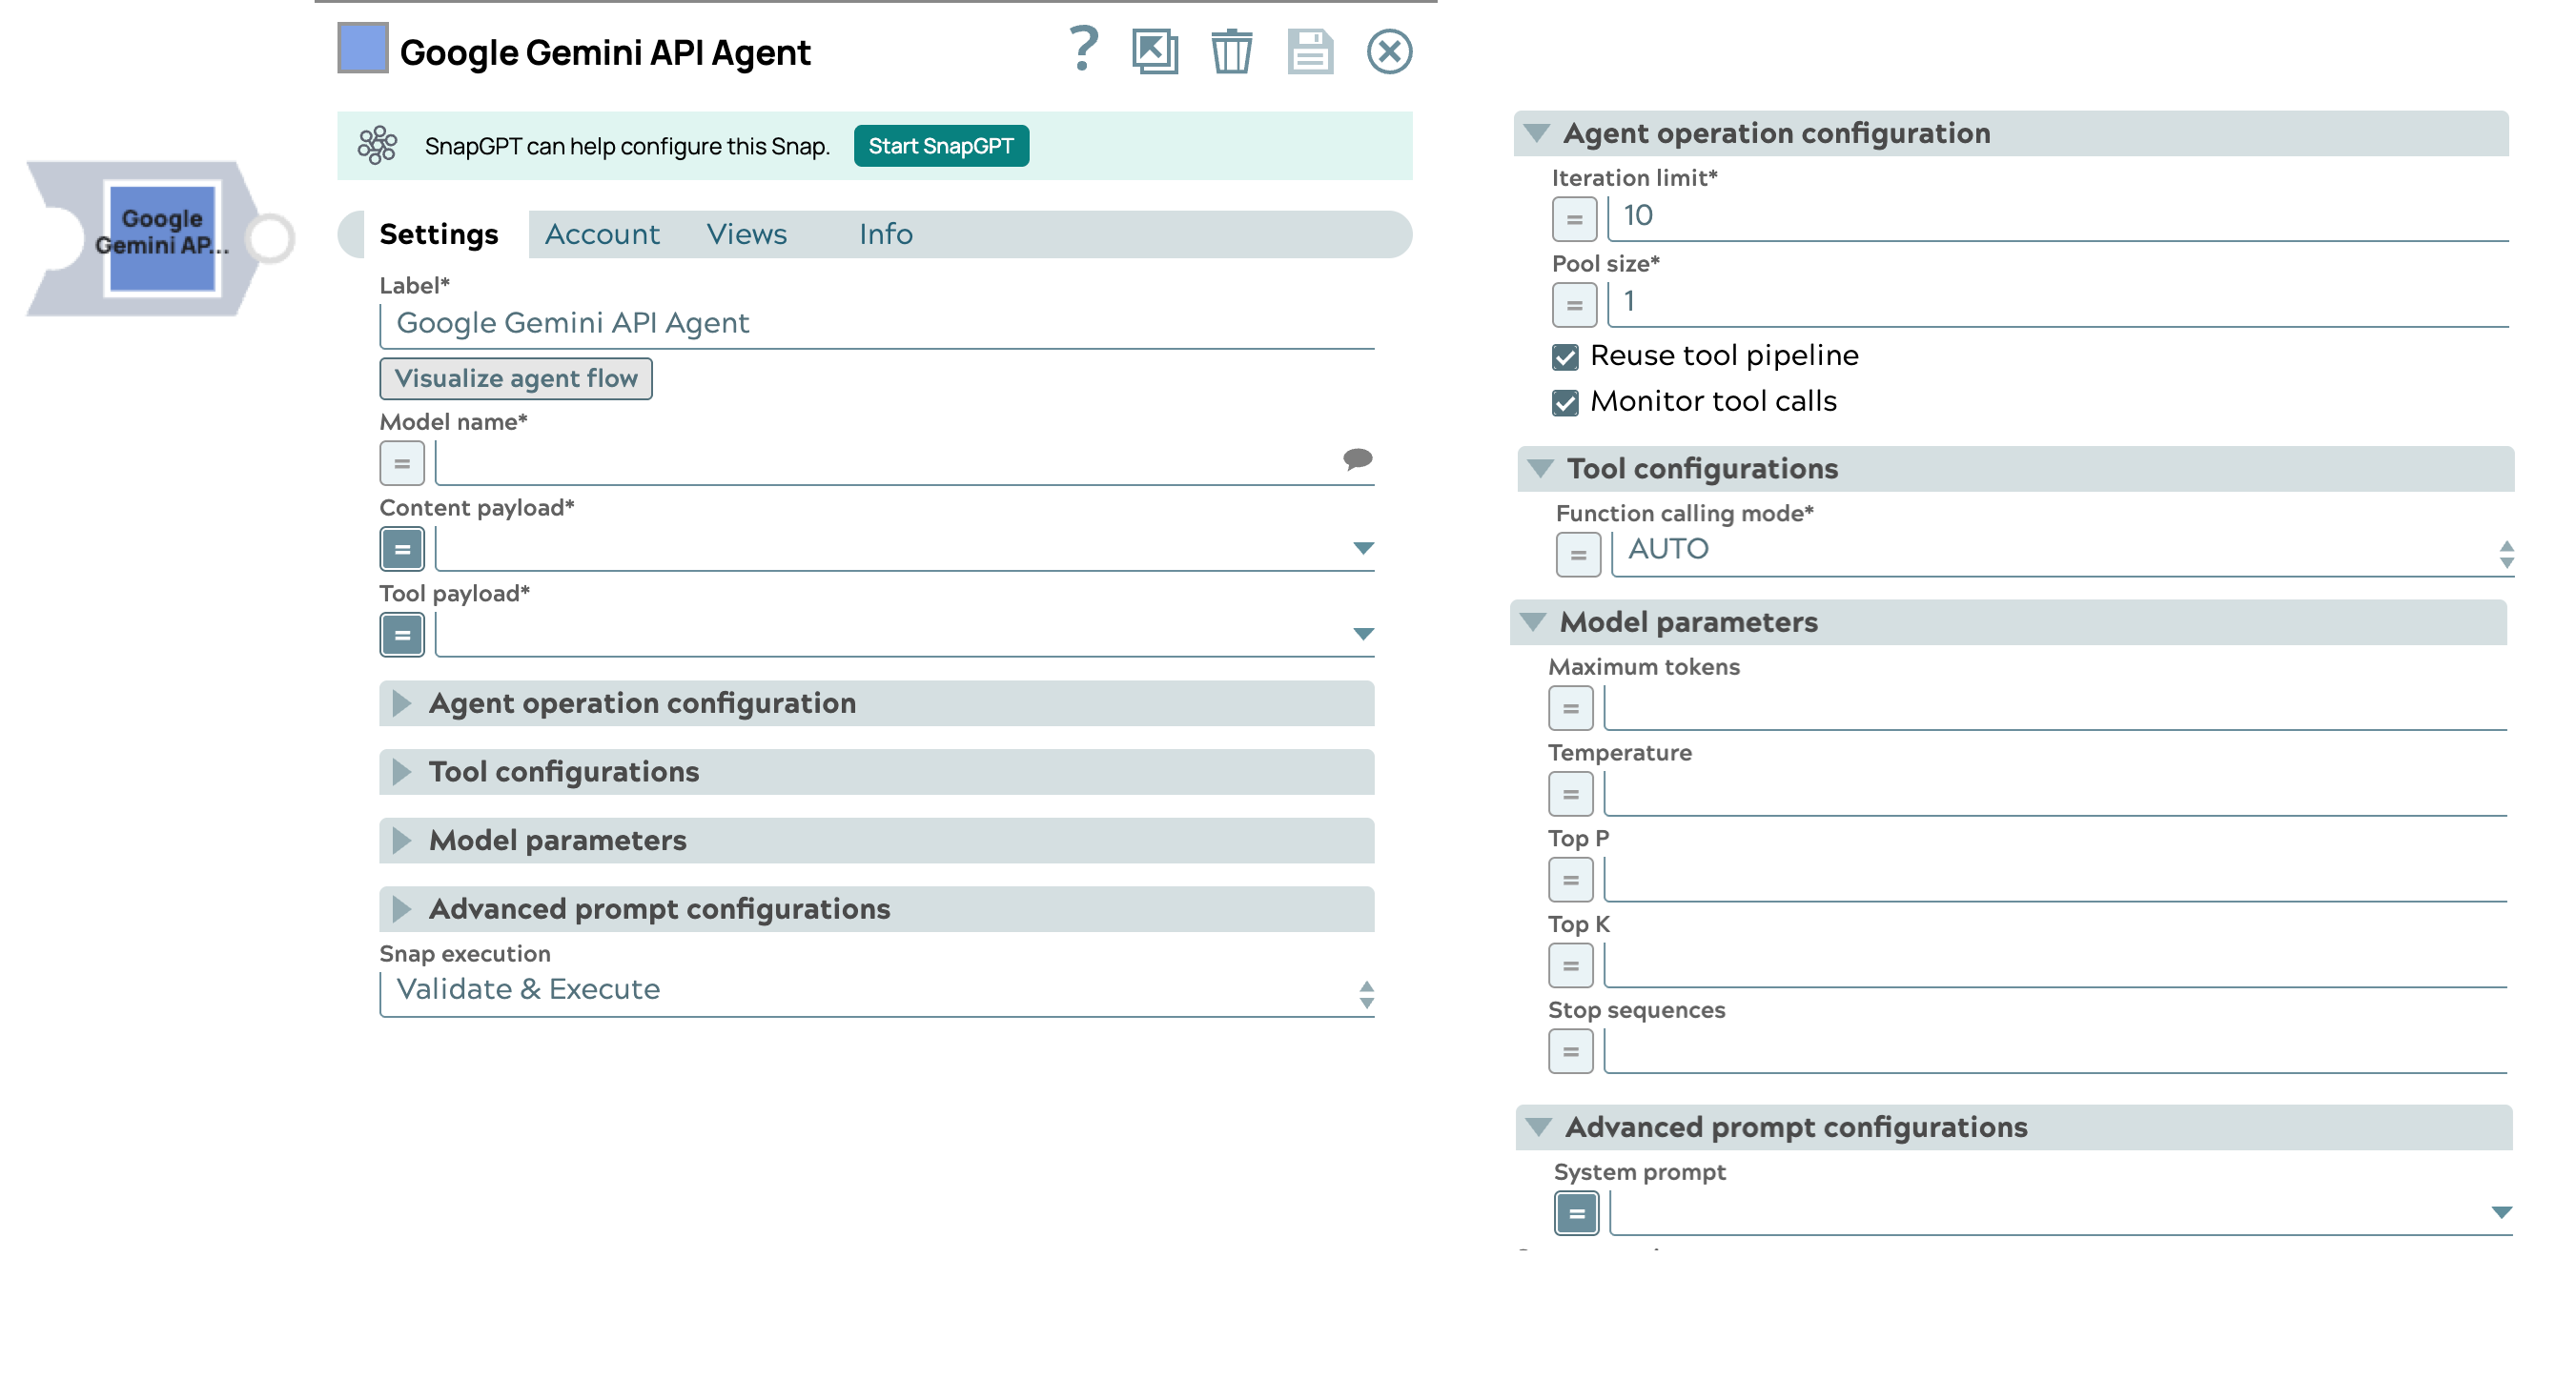Open the Views tab
The height and width of the screenshot is (1380, 2576).
(x=746, y=233)
